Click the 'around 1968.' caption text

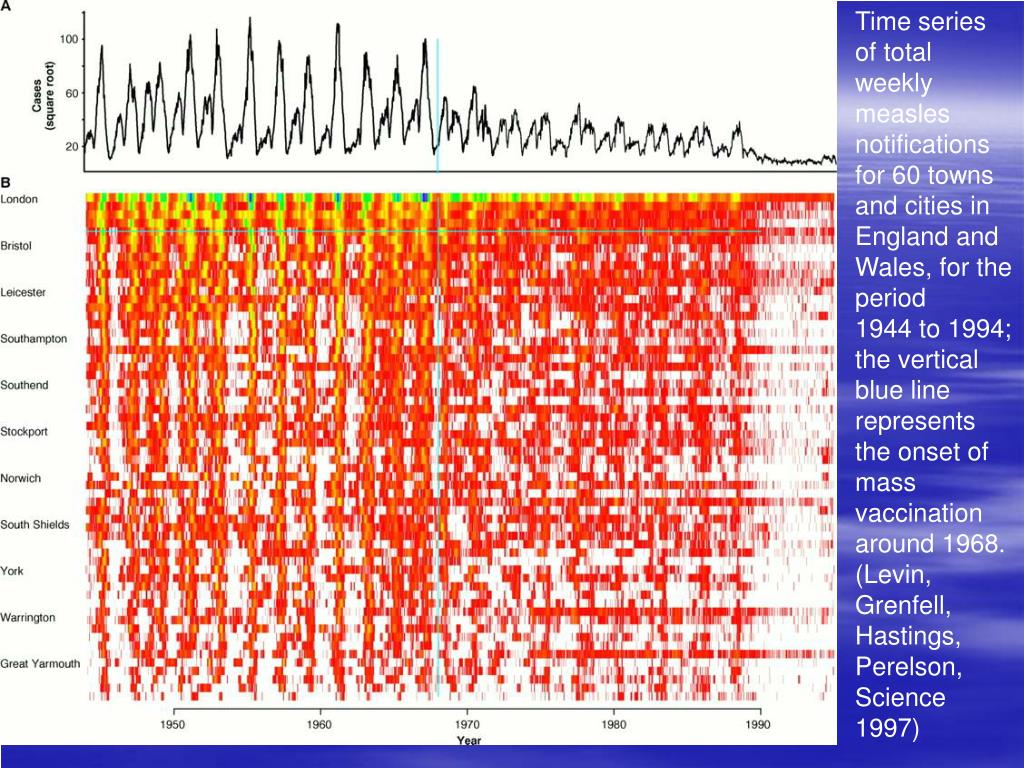(930, 543)
